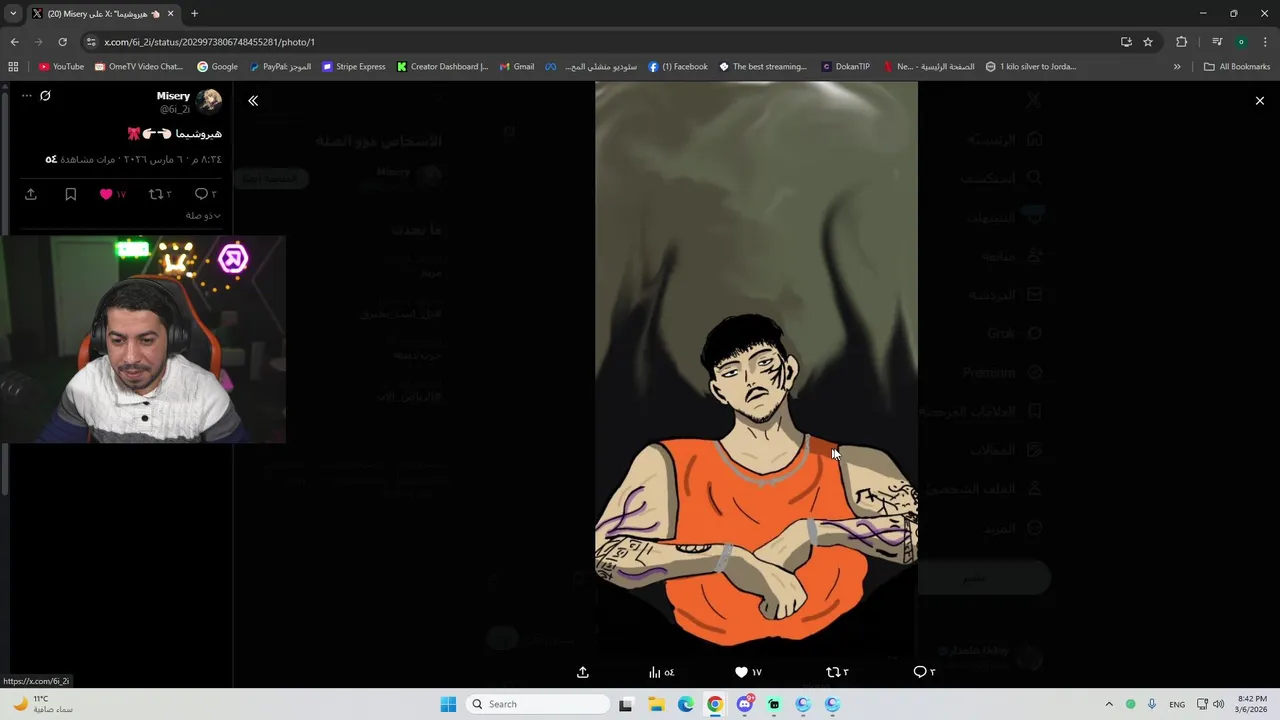The width and height of the screenshot is (1280, 720).
Task: Bookmark the post in the side panel
Action: click(70, 194)
